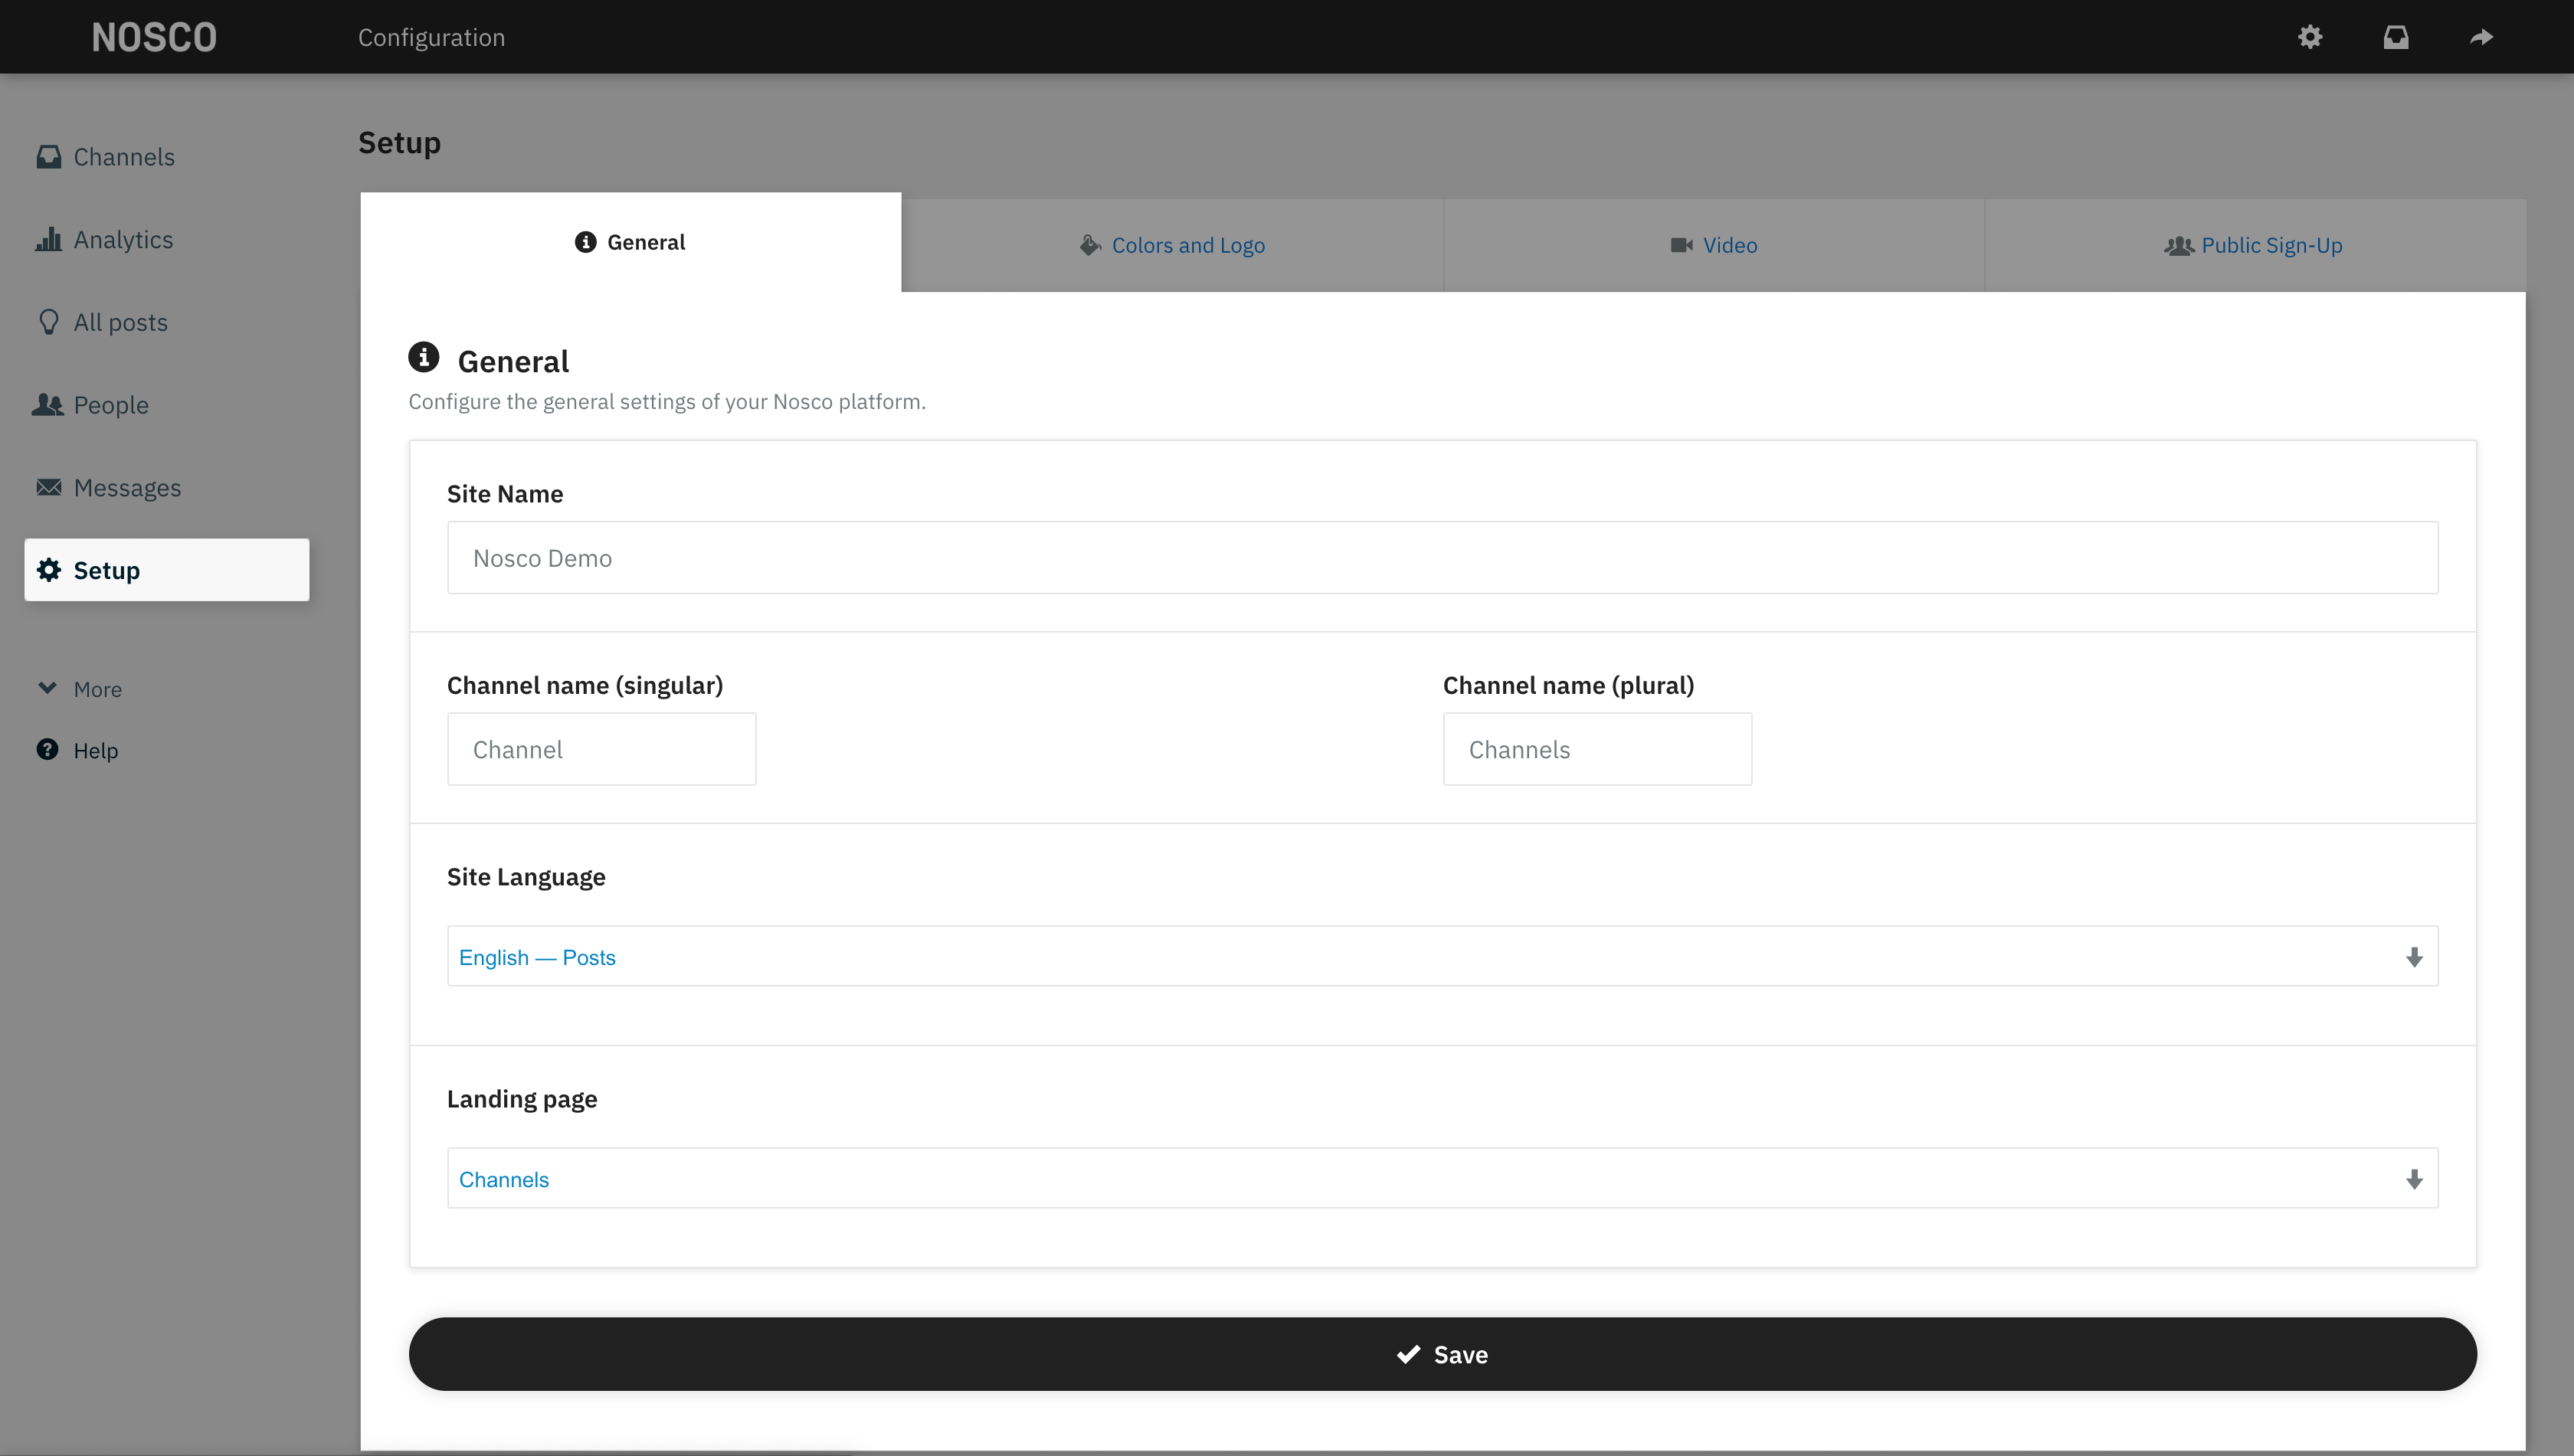Click the Help question mark icon
This screenshot has width=2574, height=1456.
pyautogui.click(x=47, y=750)
